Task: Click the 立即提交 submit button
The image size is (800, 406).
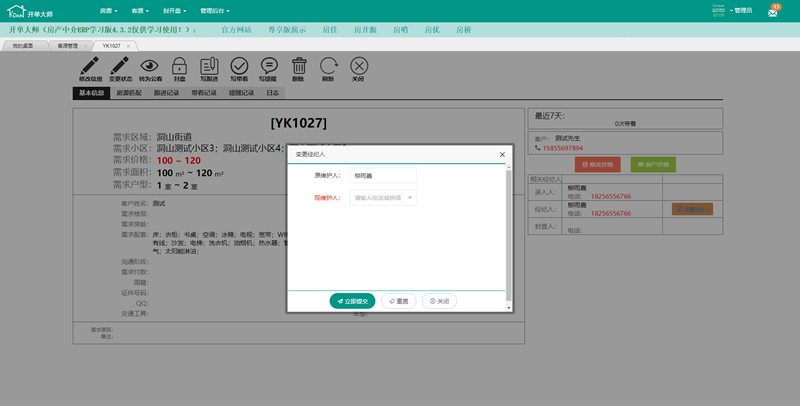Action: (x=352, y=300)
